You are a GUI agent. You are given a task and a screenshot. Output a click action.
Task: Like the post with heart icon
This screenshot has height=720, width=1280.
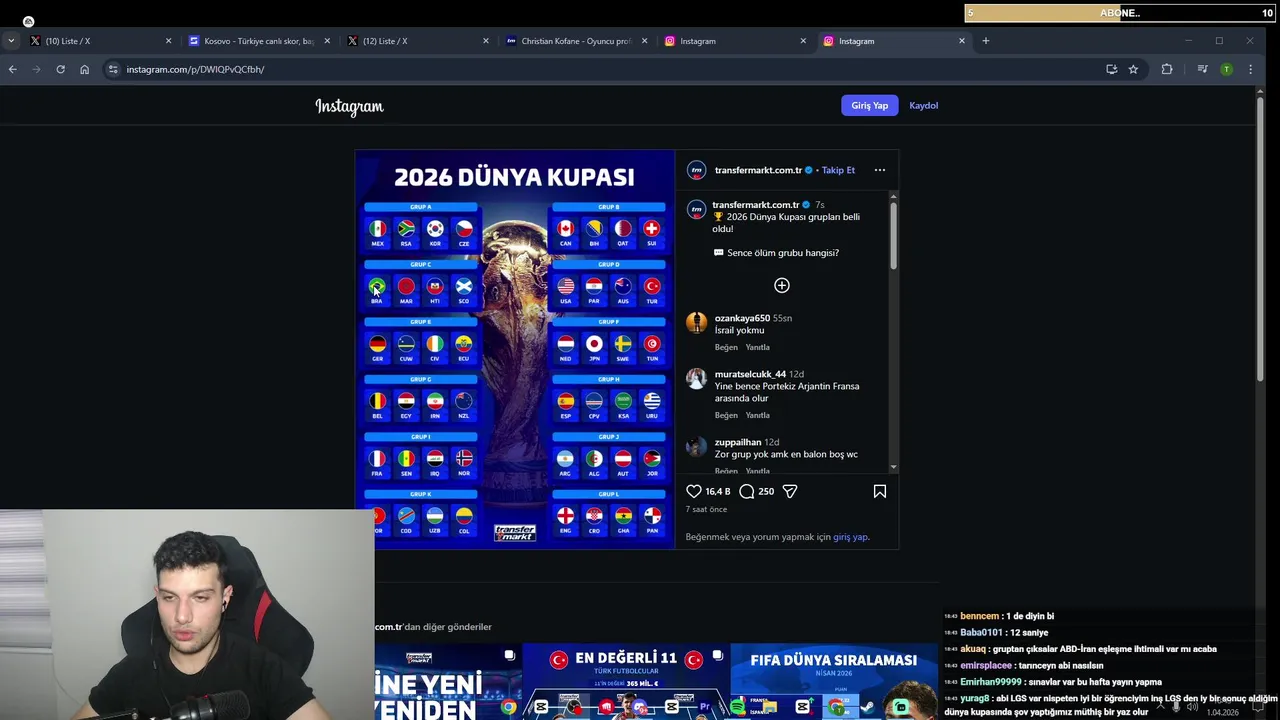[694, 491]
